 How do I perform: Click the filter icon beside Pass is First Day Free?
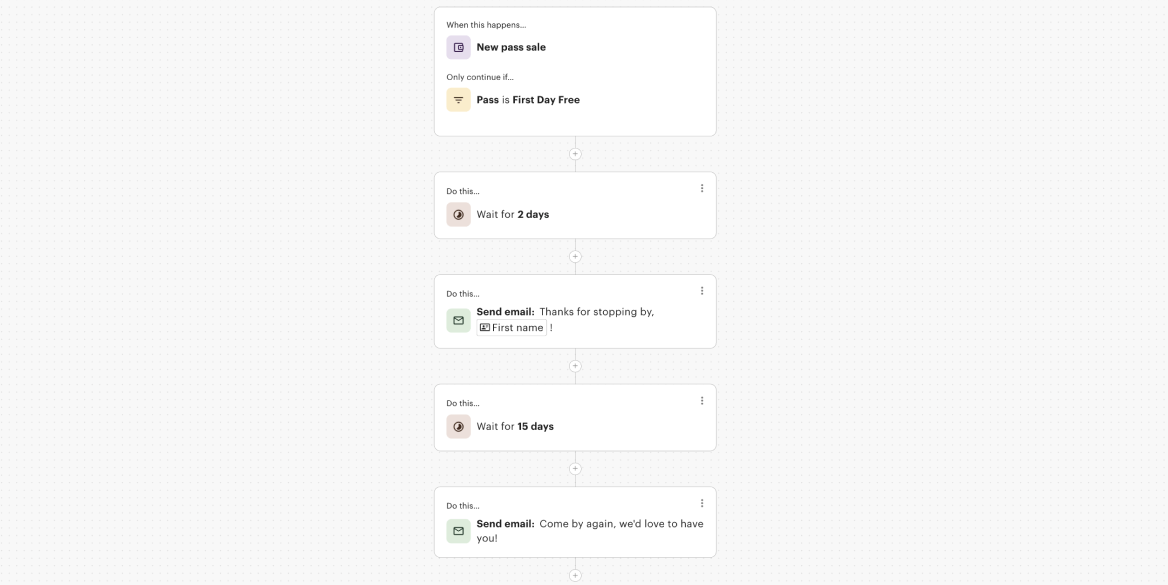458,100
